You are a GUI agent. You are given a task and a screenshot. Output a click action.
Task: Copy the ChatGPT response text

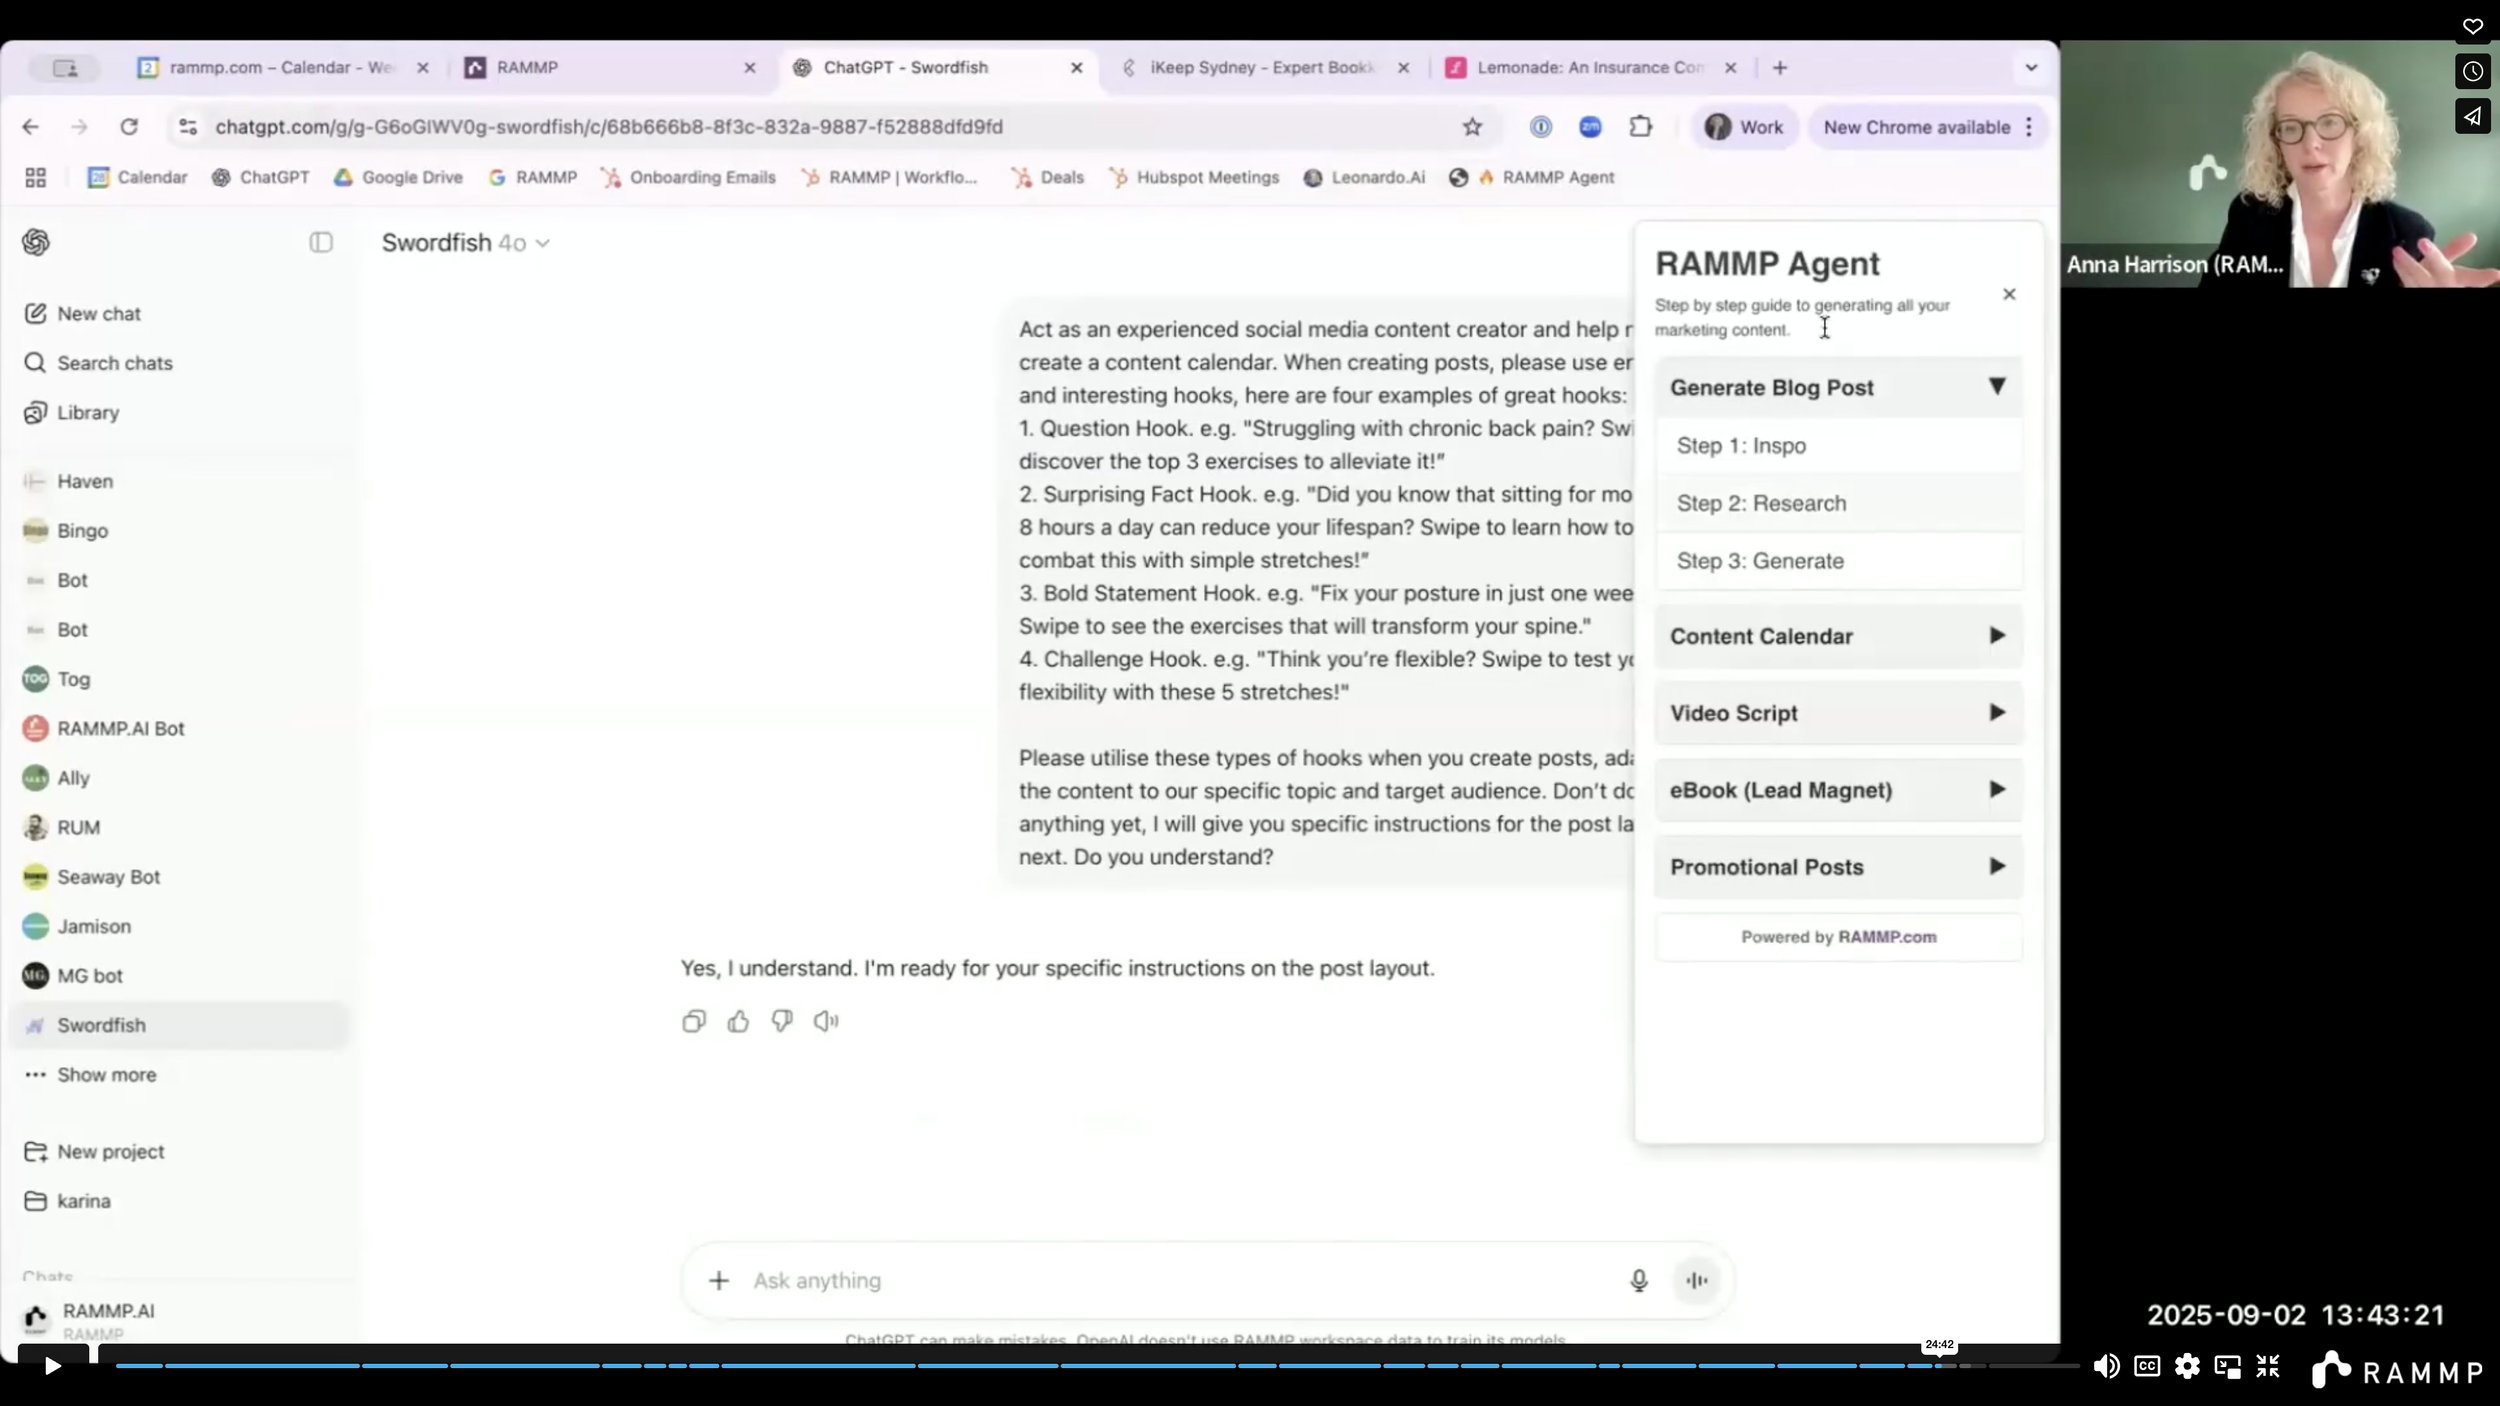pyautogui.click(x=693, y=1021)
